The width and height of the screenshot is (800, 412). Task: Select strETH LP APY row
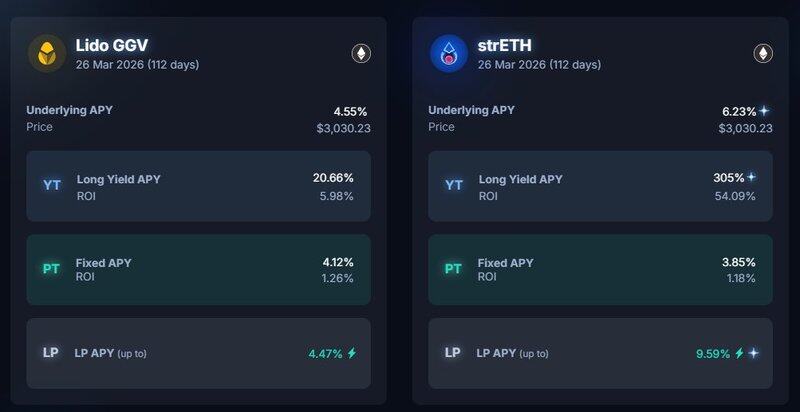pos(600,353)
